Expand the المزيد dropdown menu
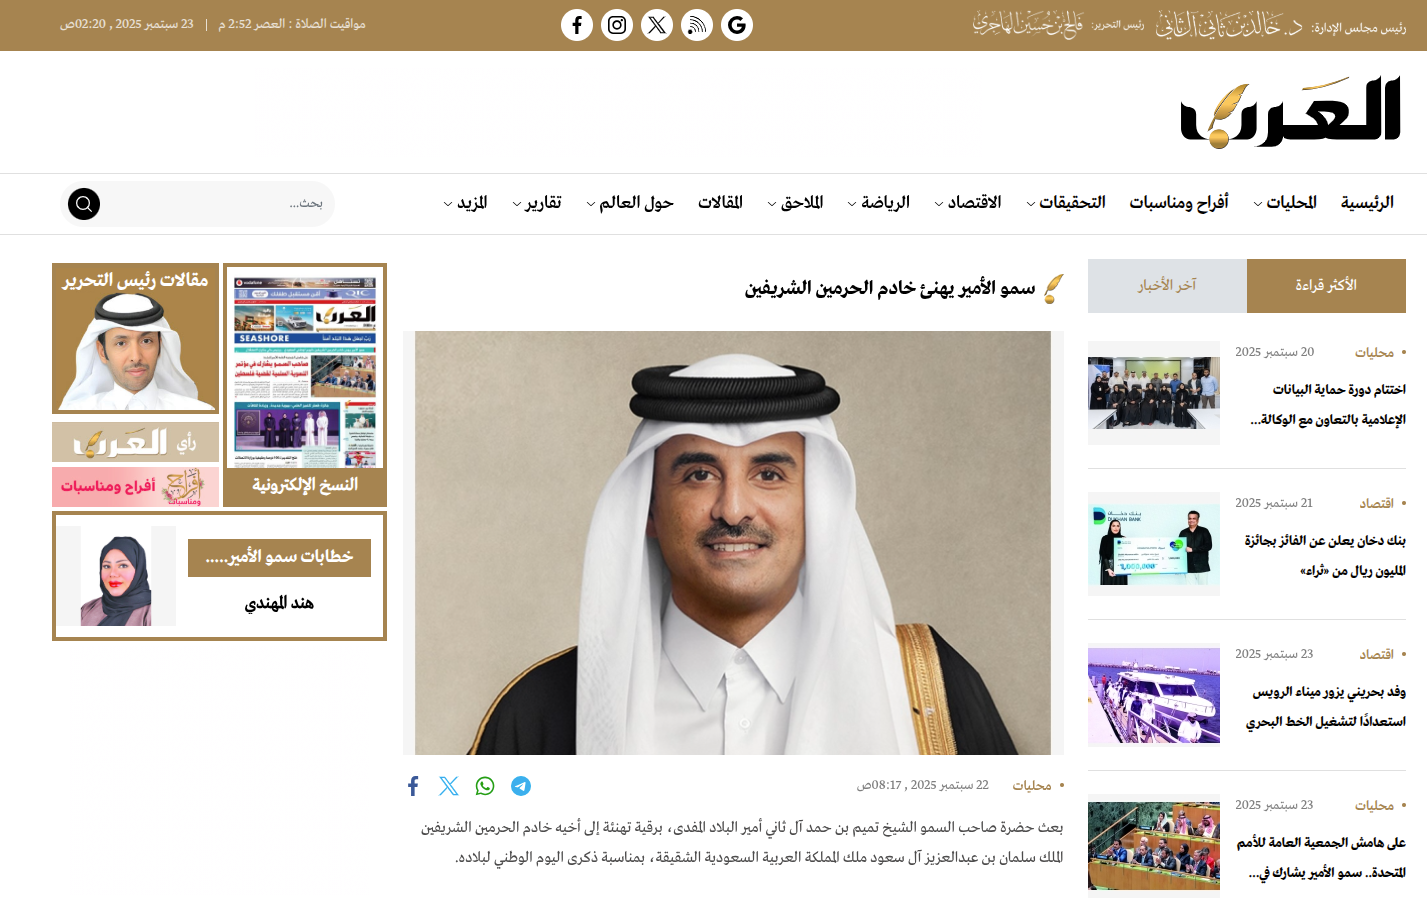The width and height of the screenshot is (1427, 909). pos(465,203)
